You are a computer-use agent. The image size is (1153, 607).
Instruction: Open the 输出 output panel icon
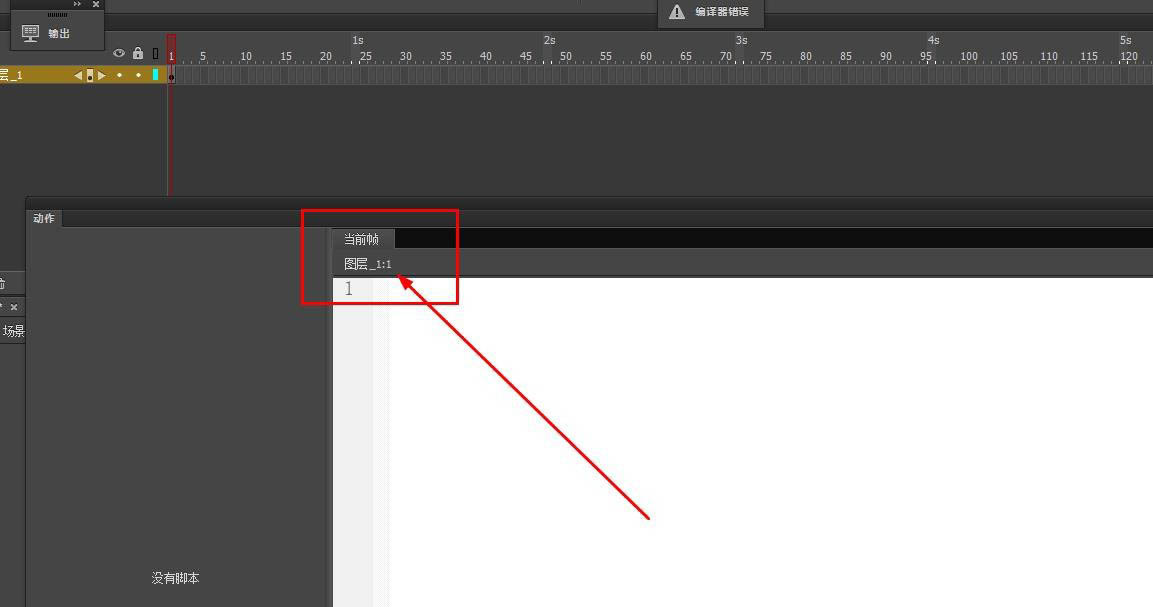[x=30, y=33]
